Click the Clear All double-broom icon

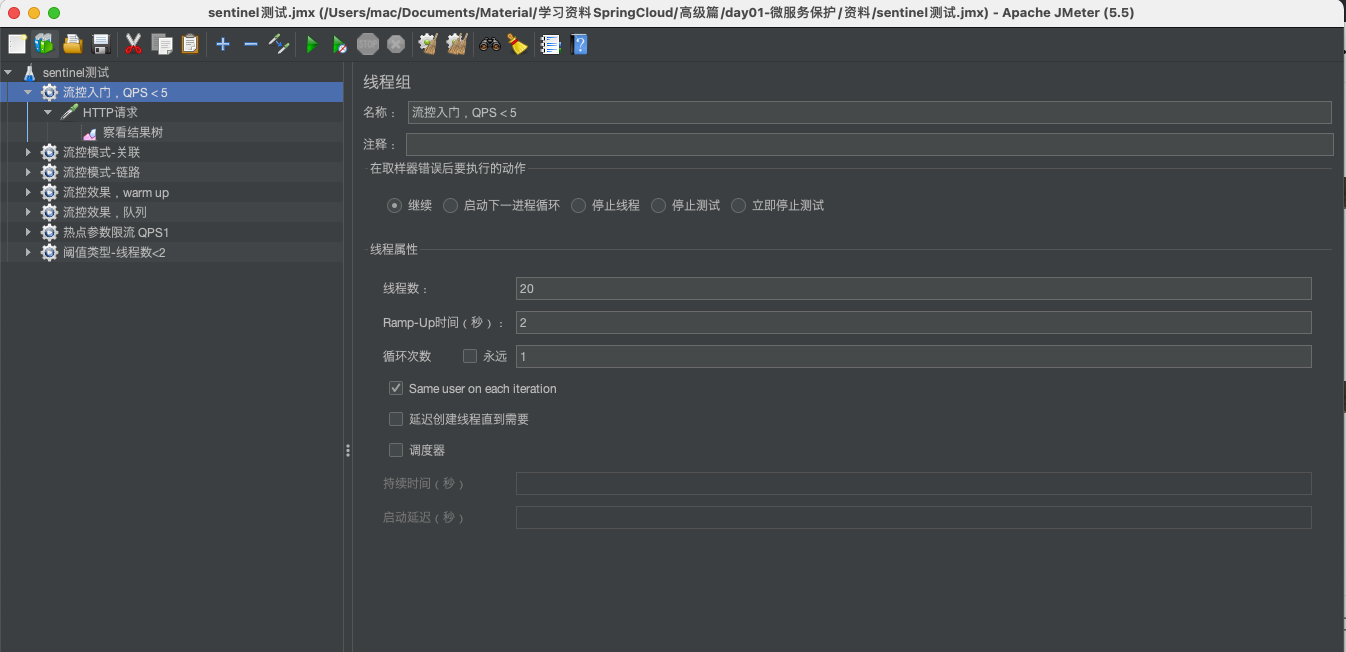coord(457,44)
